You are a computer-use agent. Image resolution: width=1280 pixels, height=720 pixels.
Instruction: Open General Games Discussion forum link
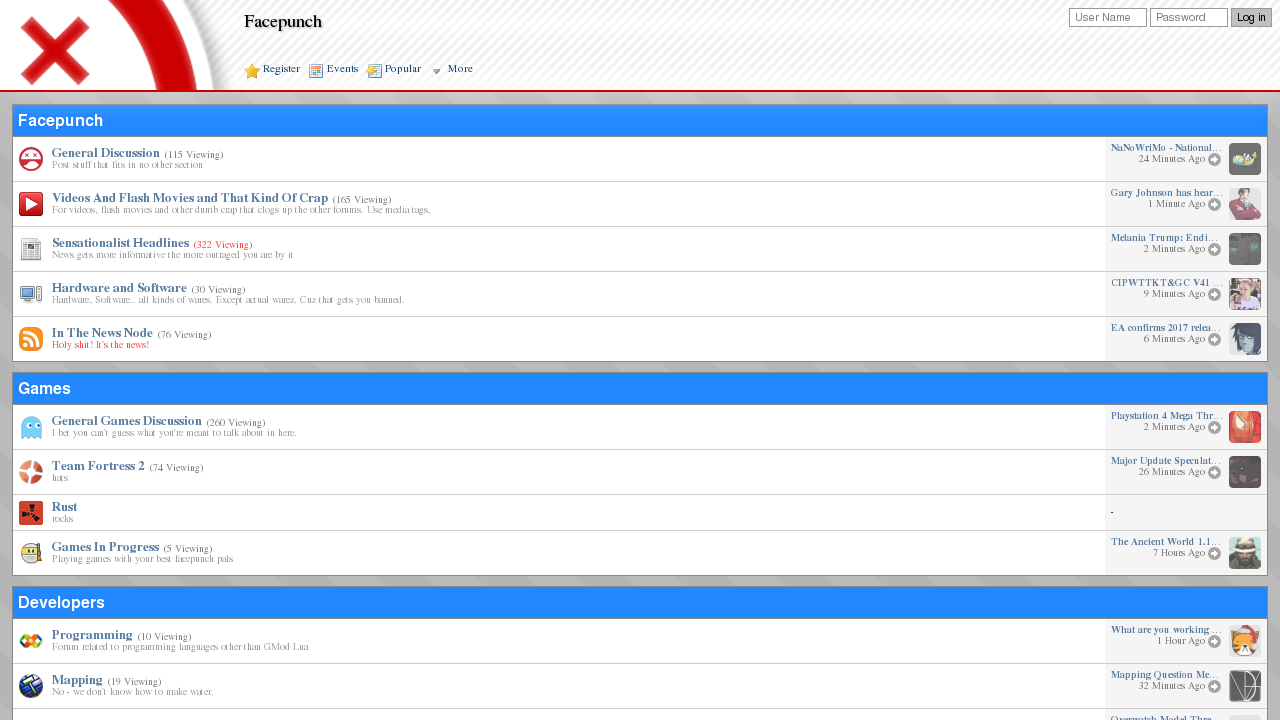click(x=127, y=421)
